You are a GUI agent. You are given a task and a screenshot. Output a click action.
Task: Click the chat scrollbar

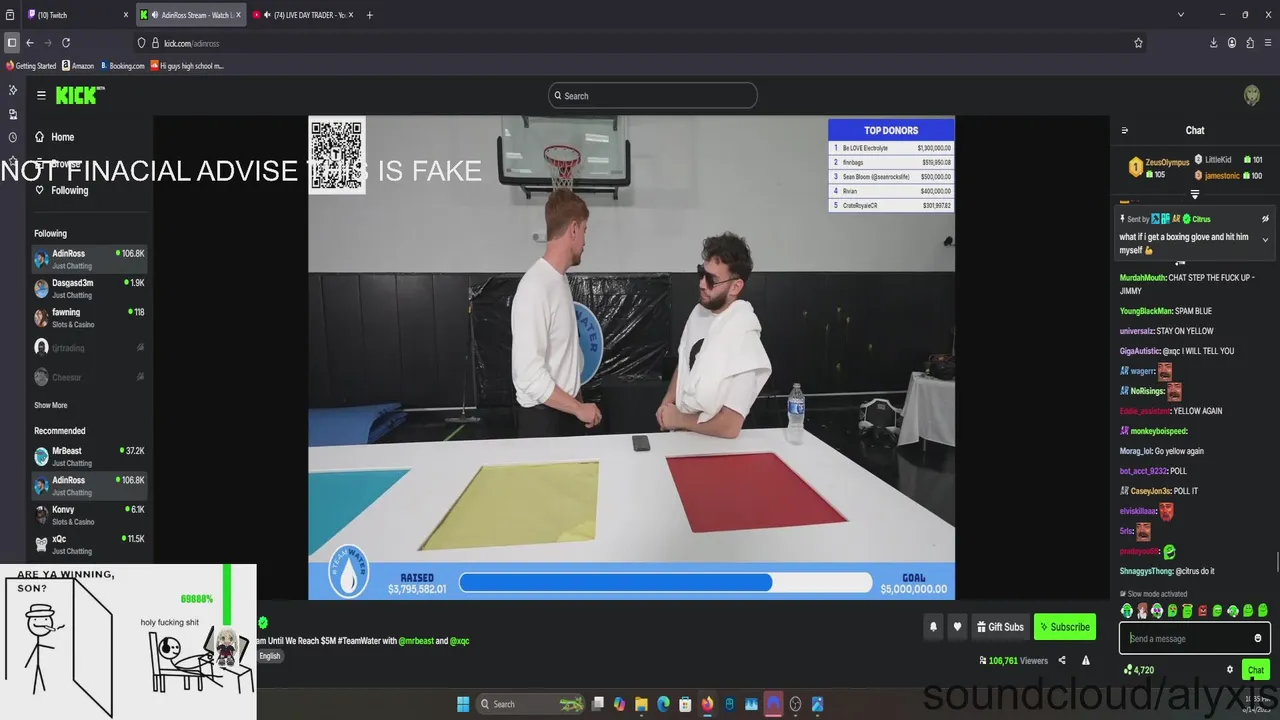click(1277, 563)
